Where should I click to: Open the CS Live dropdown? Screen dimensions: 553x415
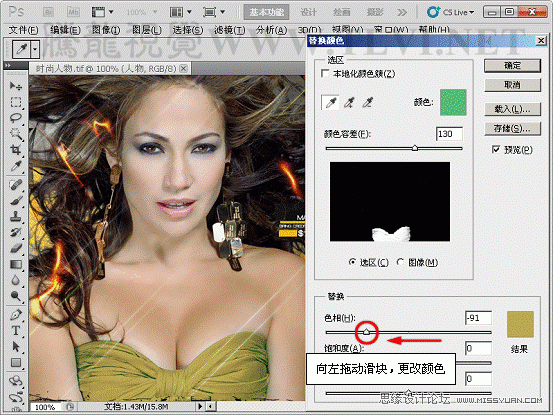450,12
